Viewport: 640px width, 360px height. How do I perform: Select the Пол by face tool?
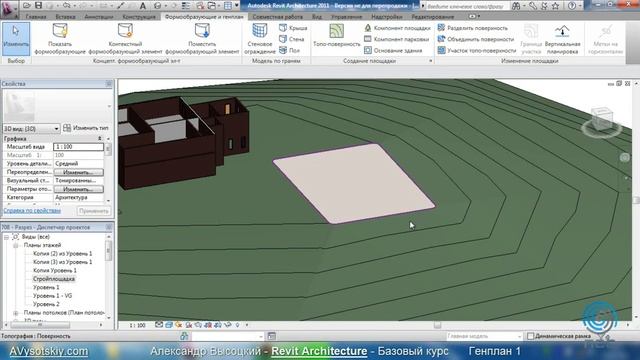pyautogui.click(x=290, y=50)
